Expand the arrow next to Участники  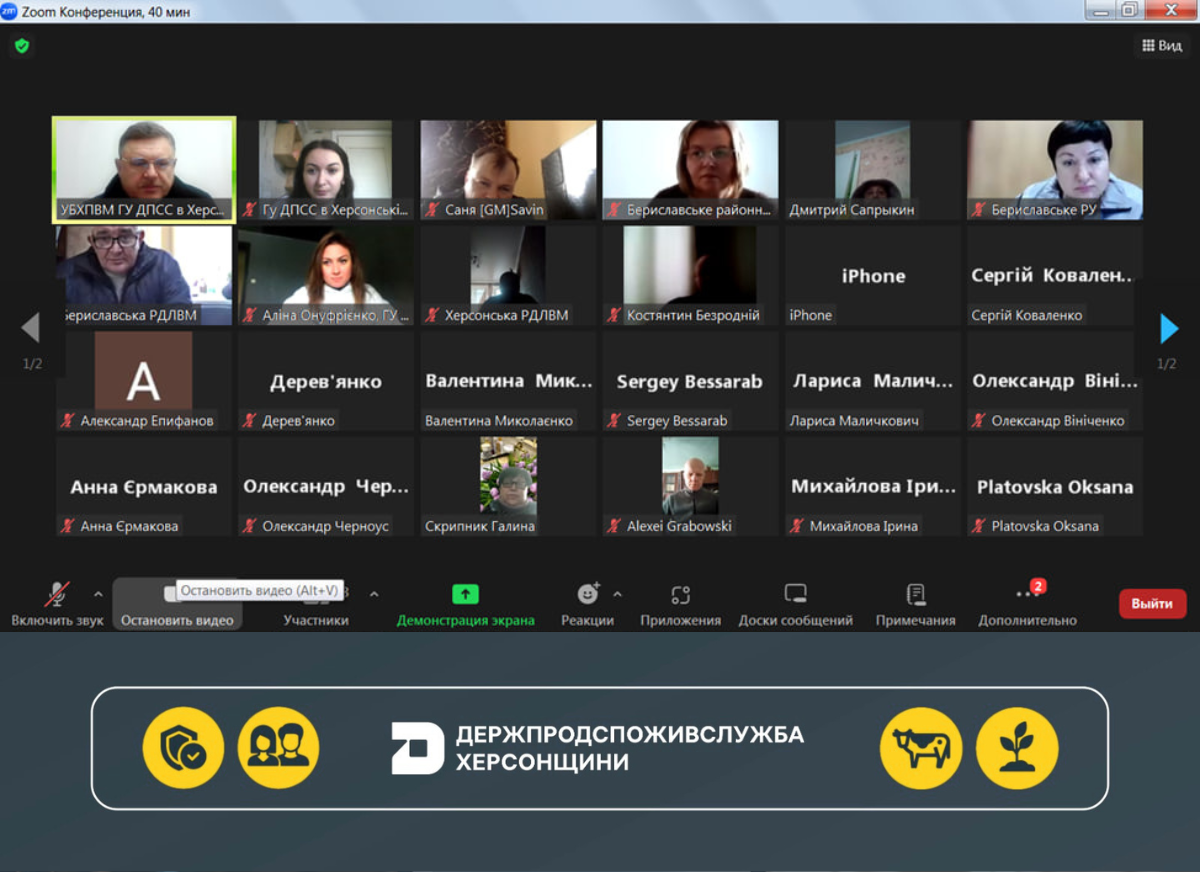[x=374, y=594]
